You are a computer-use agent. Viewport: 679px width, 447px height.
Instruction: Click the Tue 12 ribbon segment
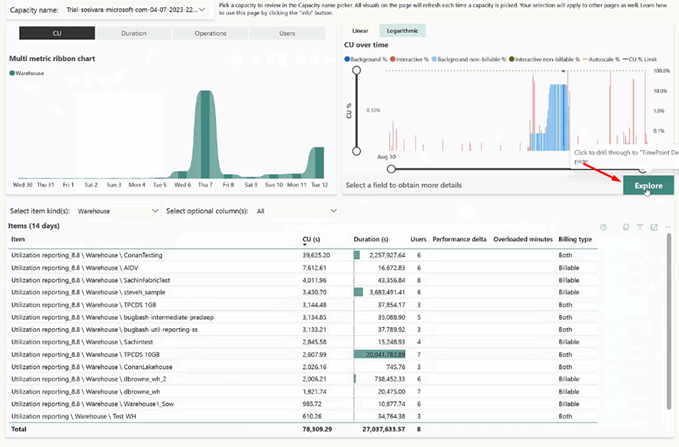319,162
